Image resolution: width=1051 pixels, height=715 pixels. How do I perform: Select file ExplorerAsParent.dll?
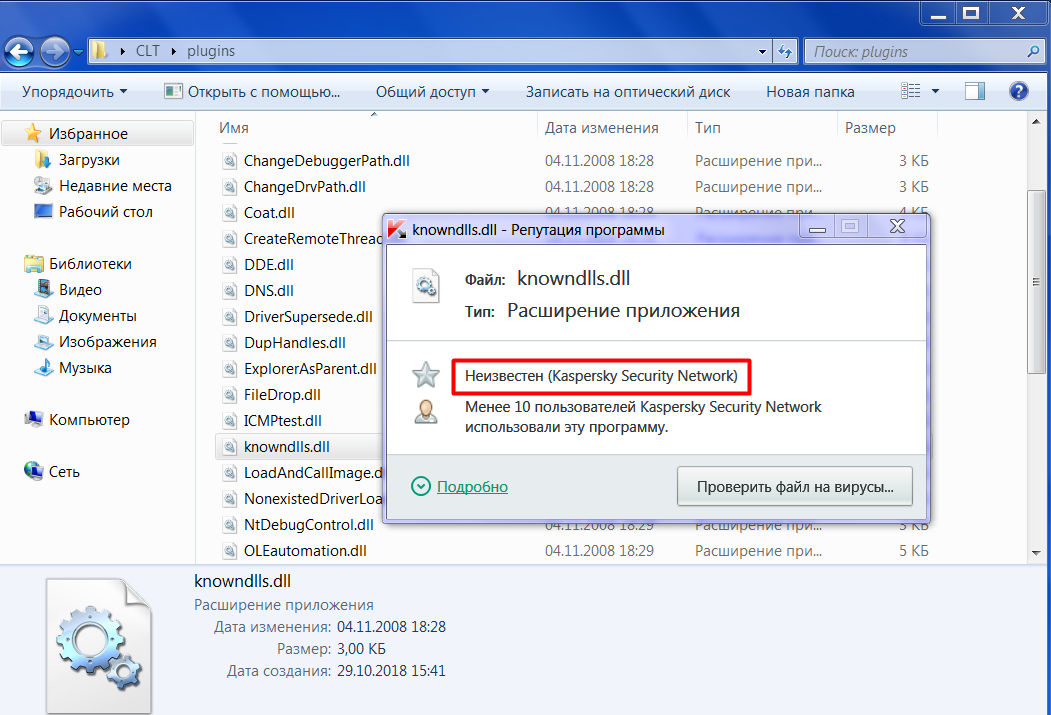(310, 369)
